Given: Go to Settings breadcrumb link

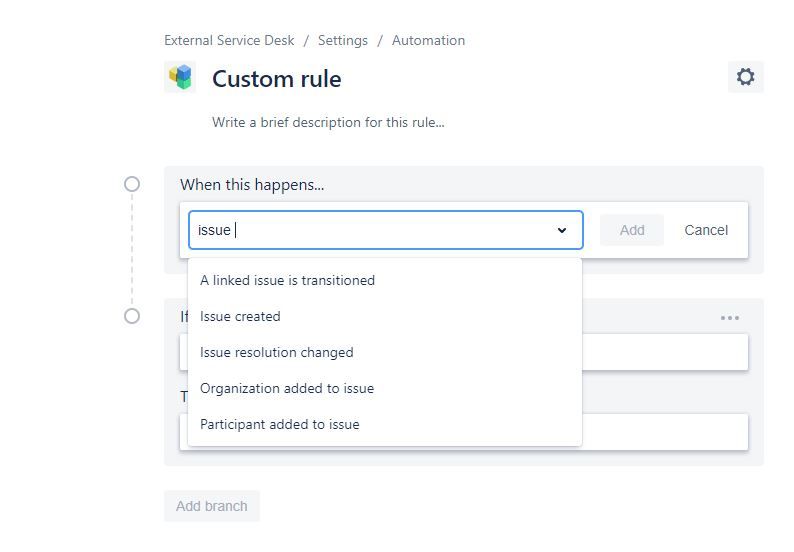Looking at the screenshot, I should coord(342,41).
